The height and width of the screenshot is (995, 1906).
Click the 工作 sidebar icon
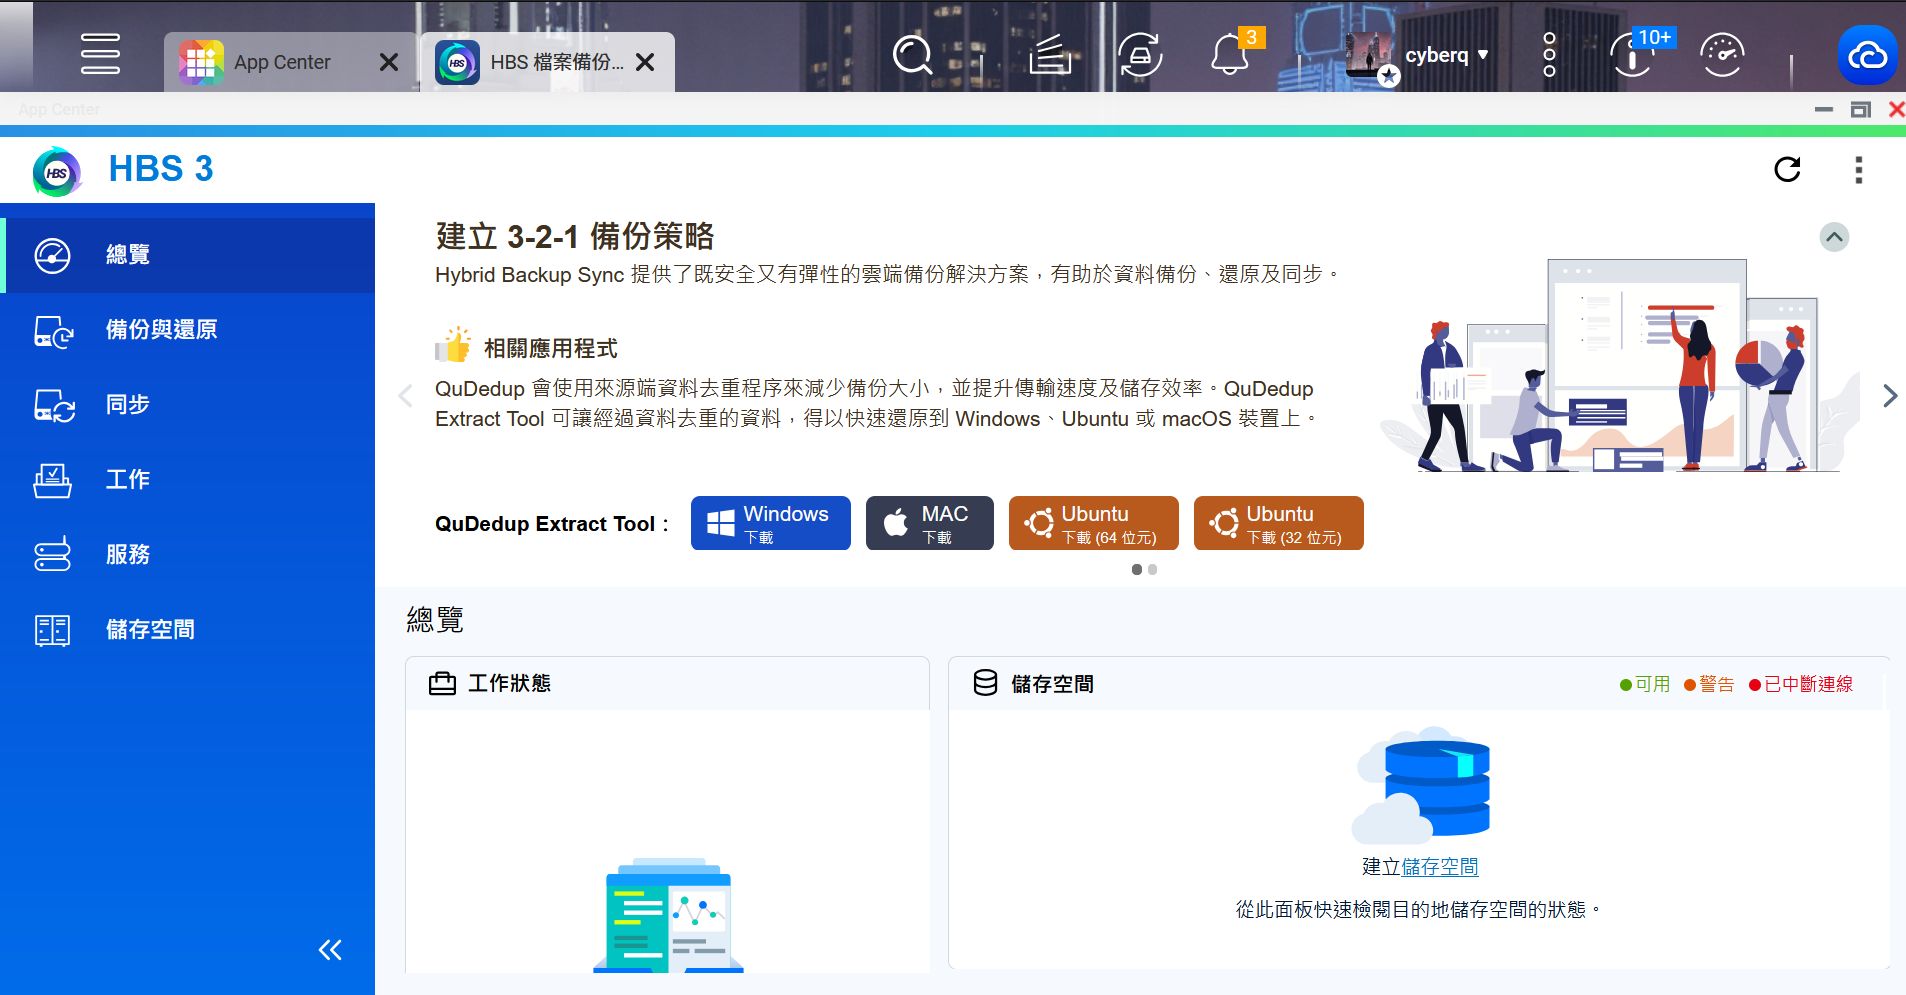53,480
